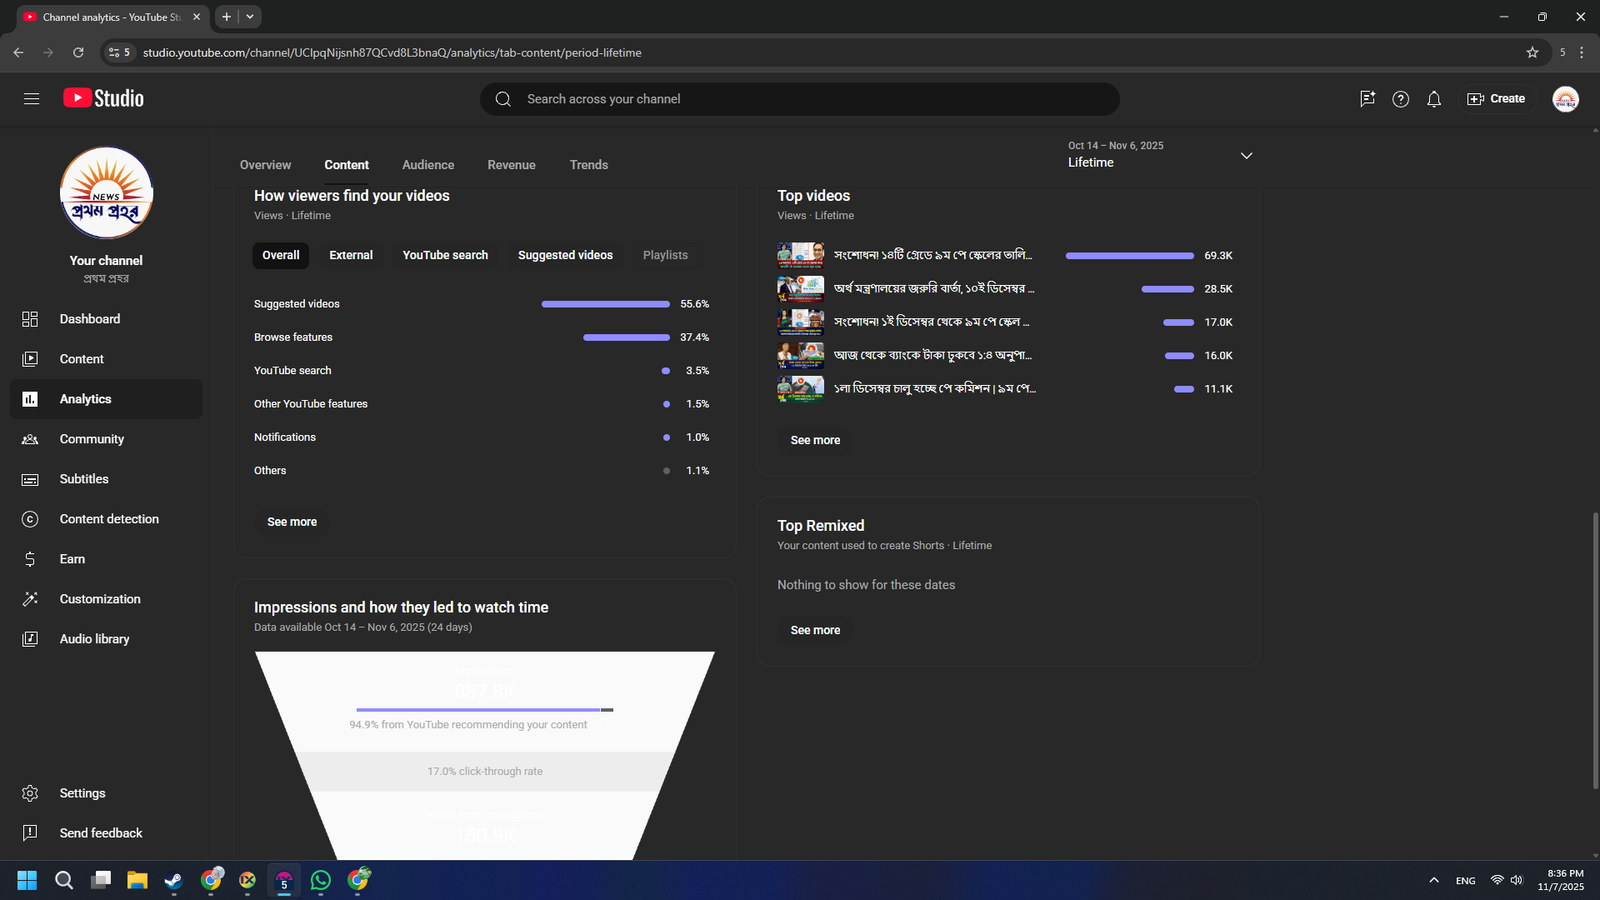This screenshot has height=900, width=1600.
Task: Toggle the hamburger navigation menu
Action: click(x=32, y=99)
